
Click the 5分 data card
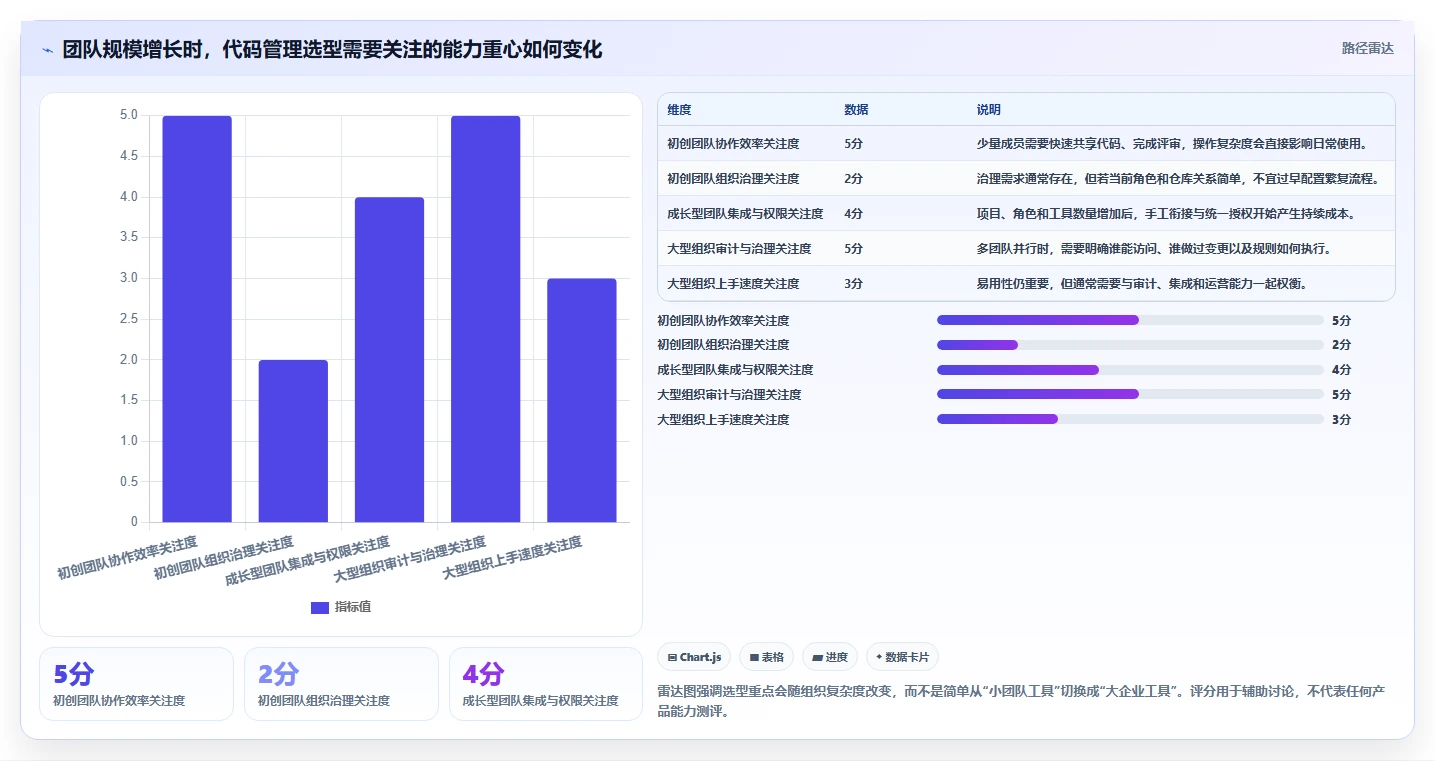coord(136,684)
